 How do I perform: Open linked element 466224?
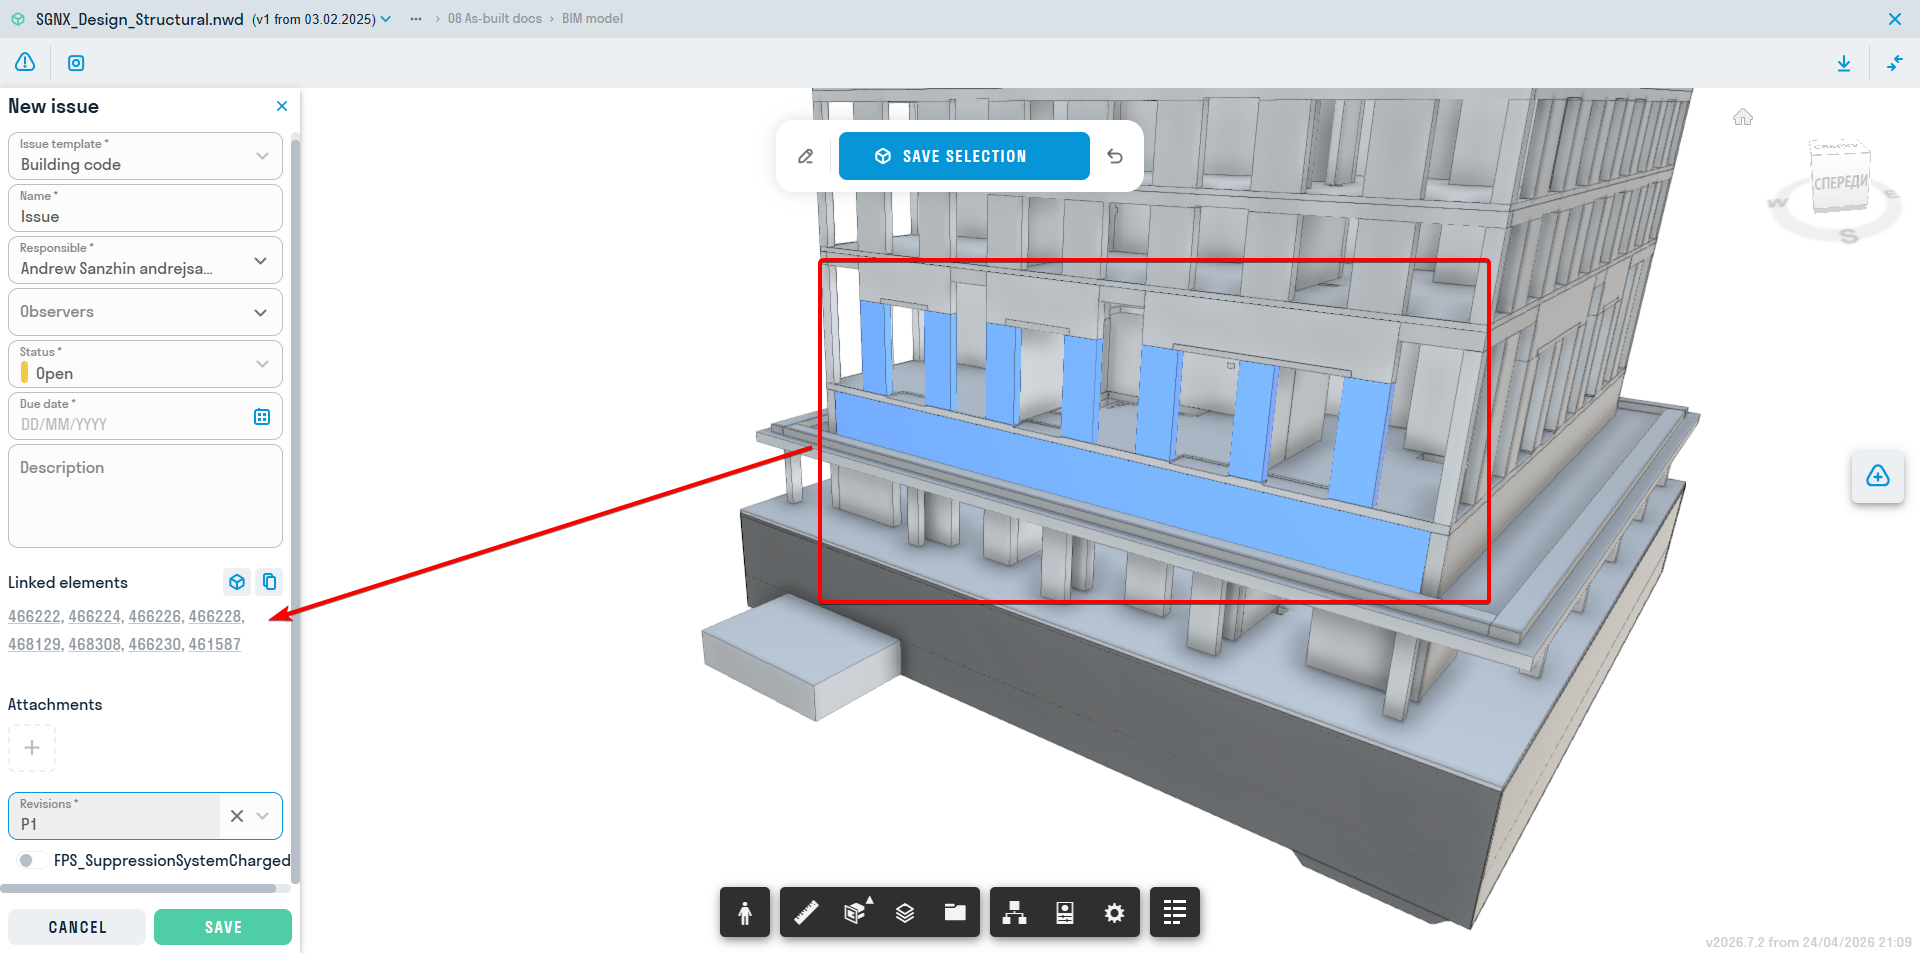(x=94, y=617)
